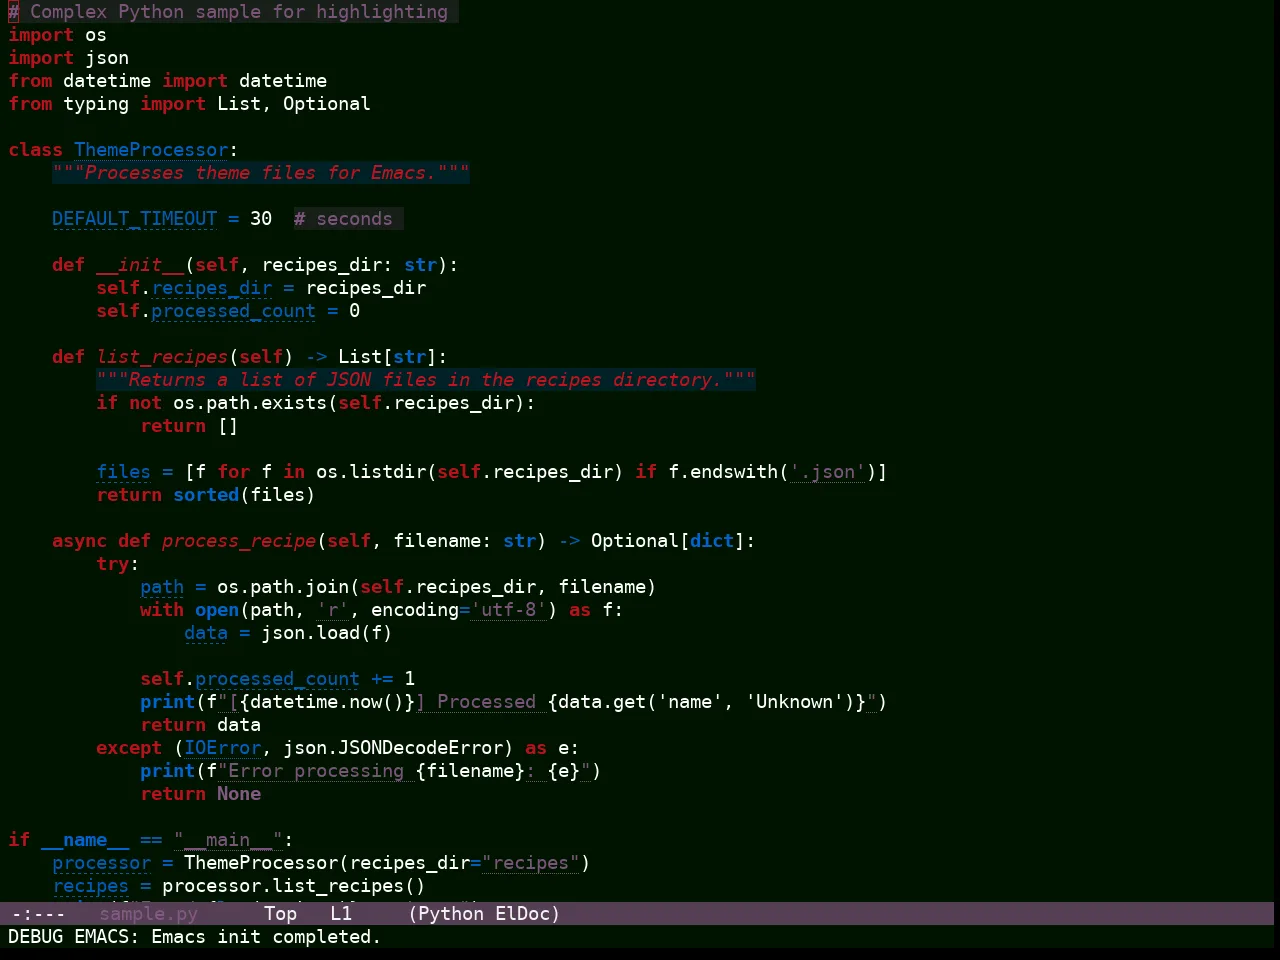This screenshot has width=1280, height=960.
Task: Click the "sorted" builtin
Action: (x=206, y=495)
